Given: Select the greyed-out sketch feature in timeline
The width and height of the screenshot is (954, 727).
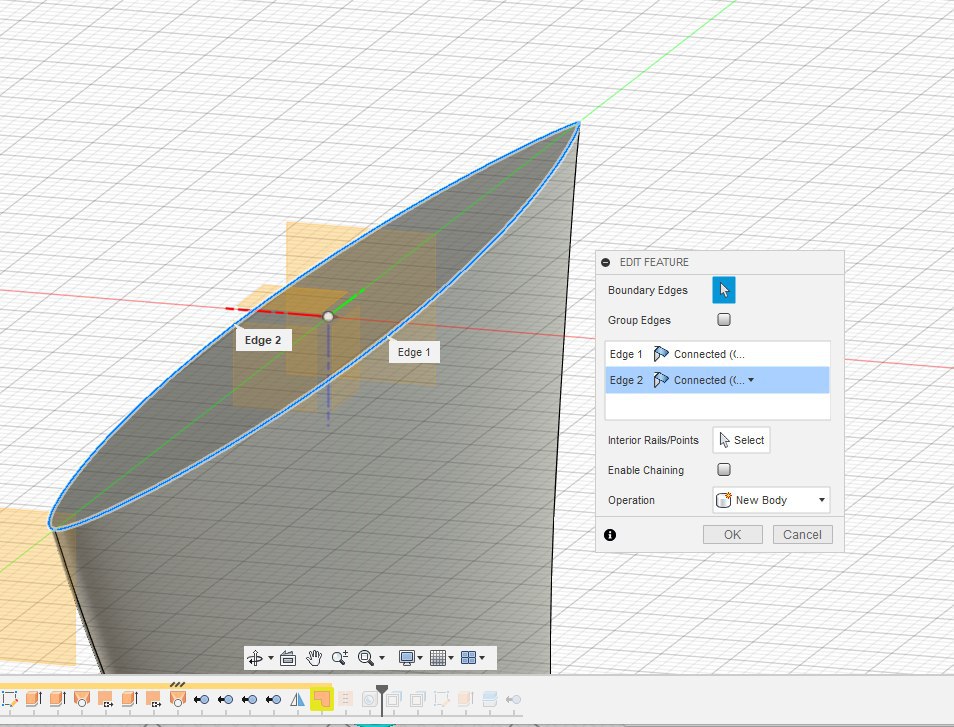Looking at the screenshot, I should click(441, 700).
